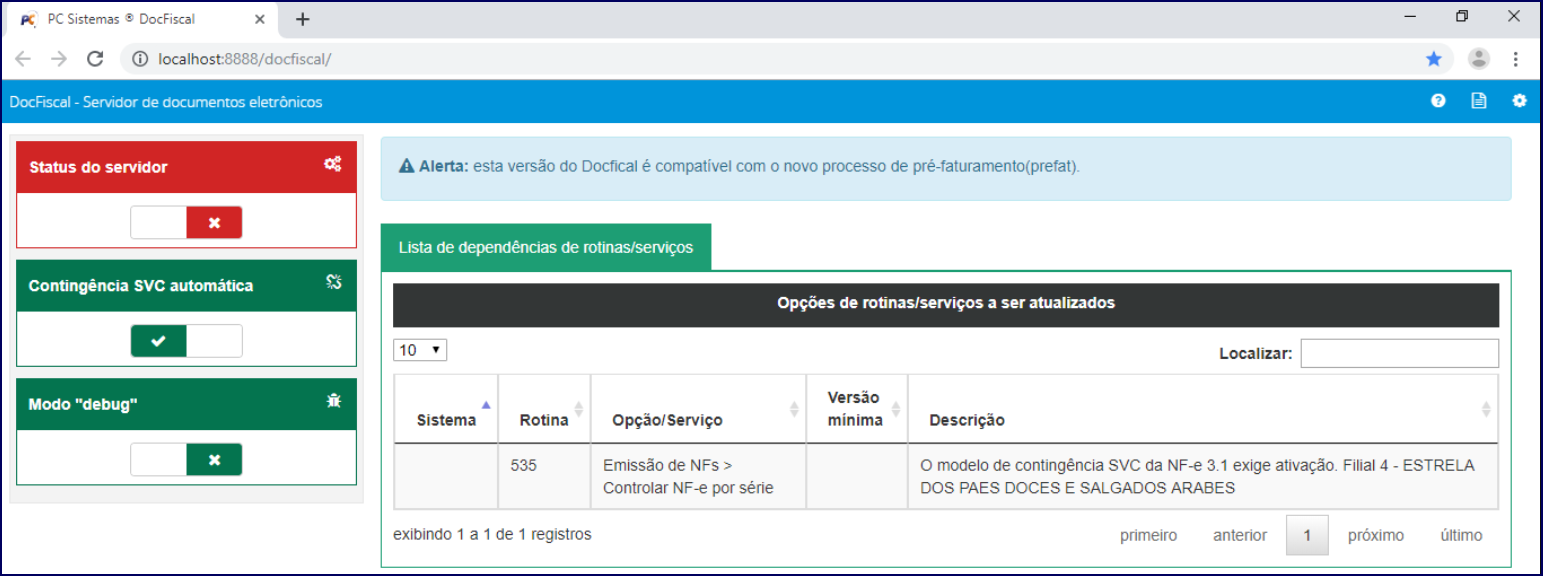Viewport: 1543px width, 576px height.
Task: Toggle Status do servidor switch
Action: click(186, 223)
